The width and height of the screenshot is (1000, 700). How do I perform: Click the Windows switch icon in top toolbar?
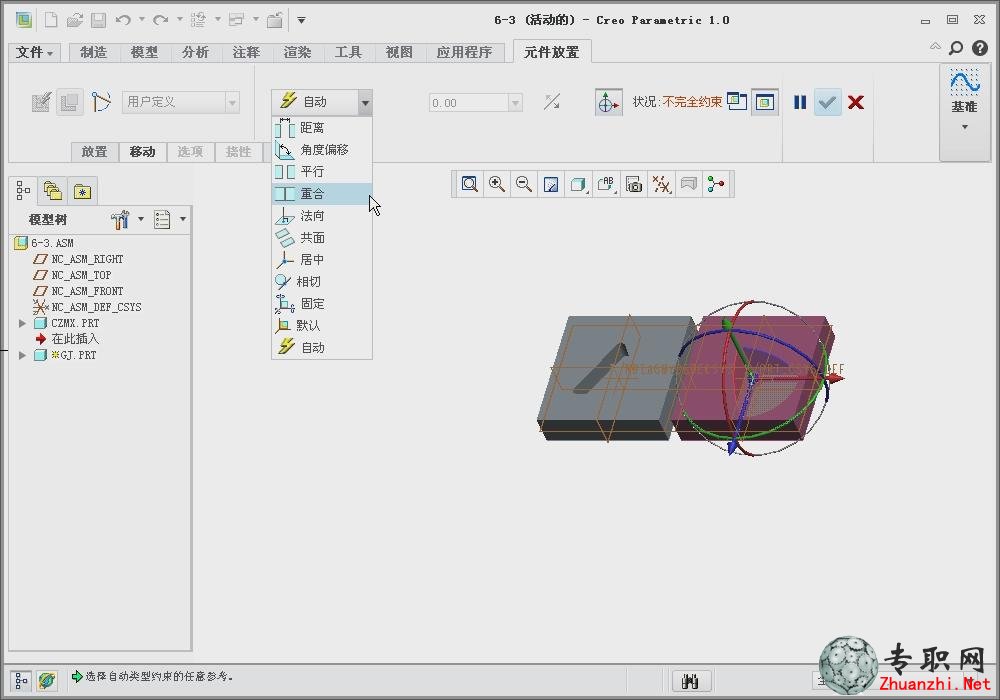click(237, 20)
